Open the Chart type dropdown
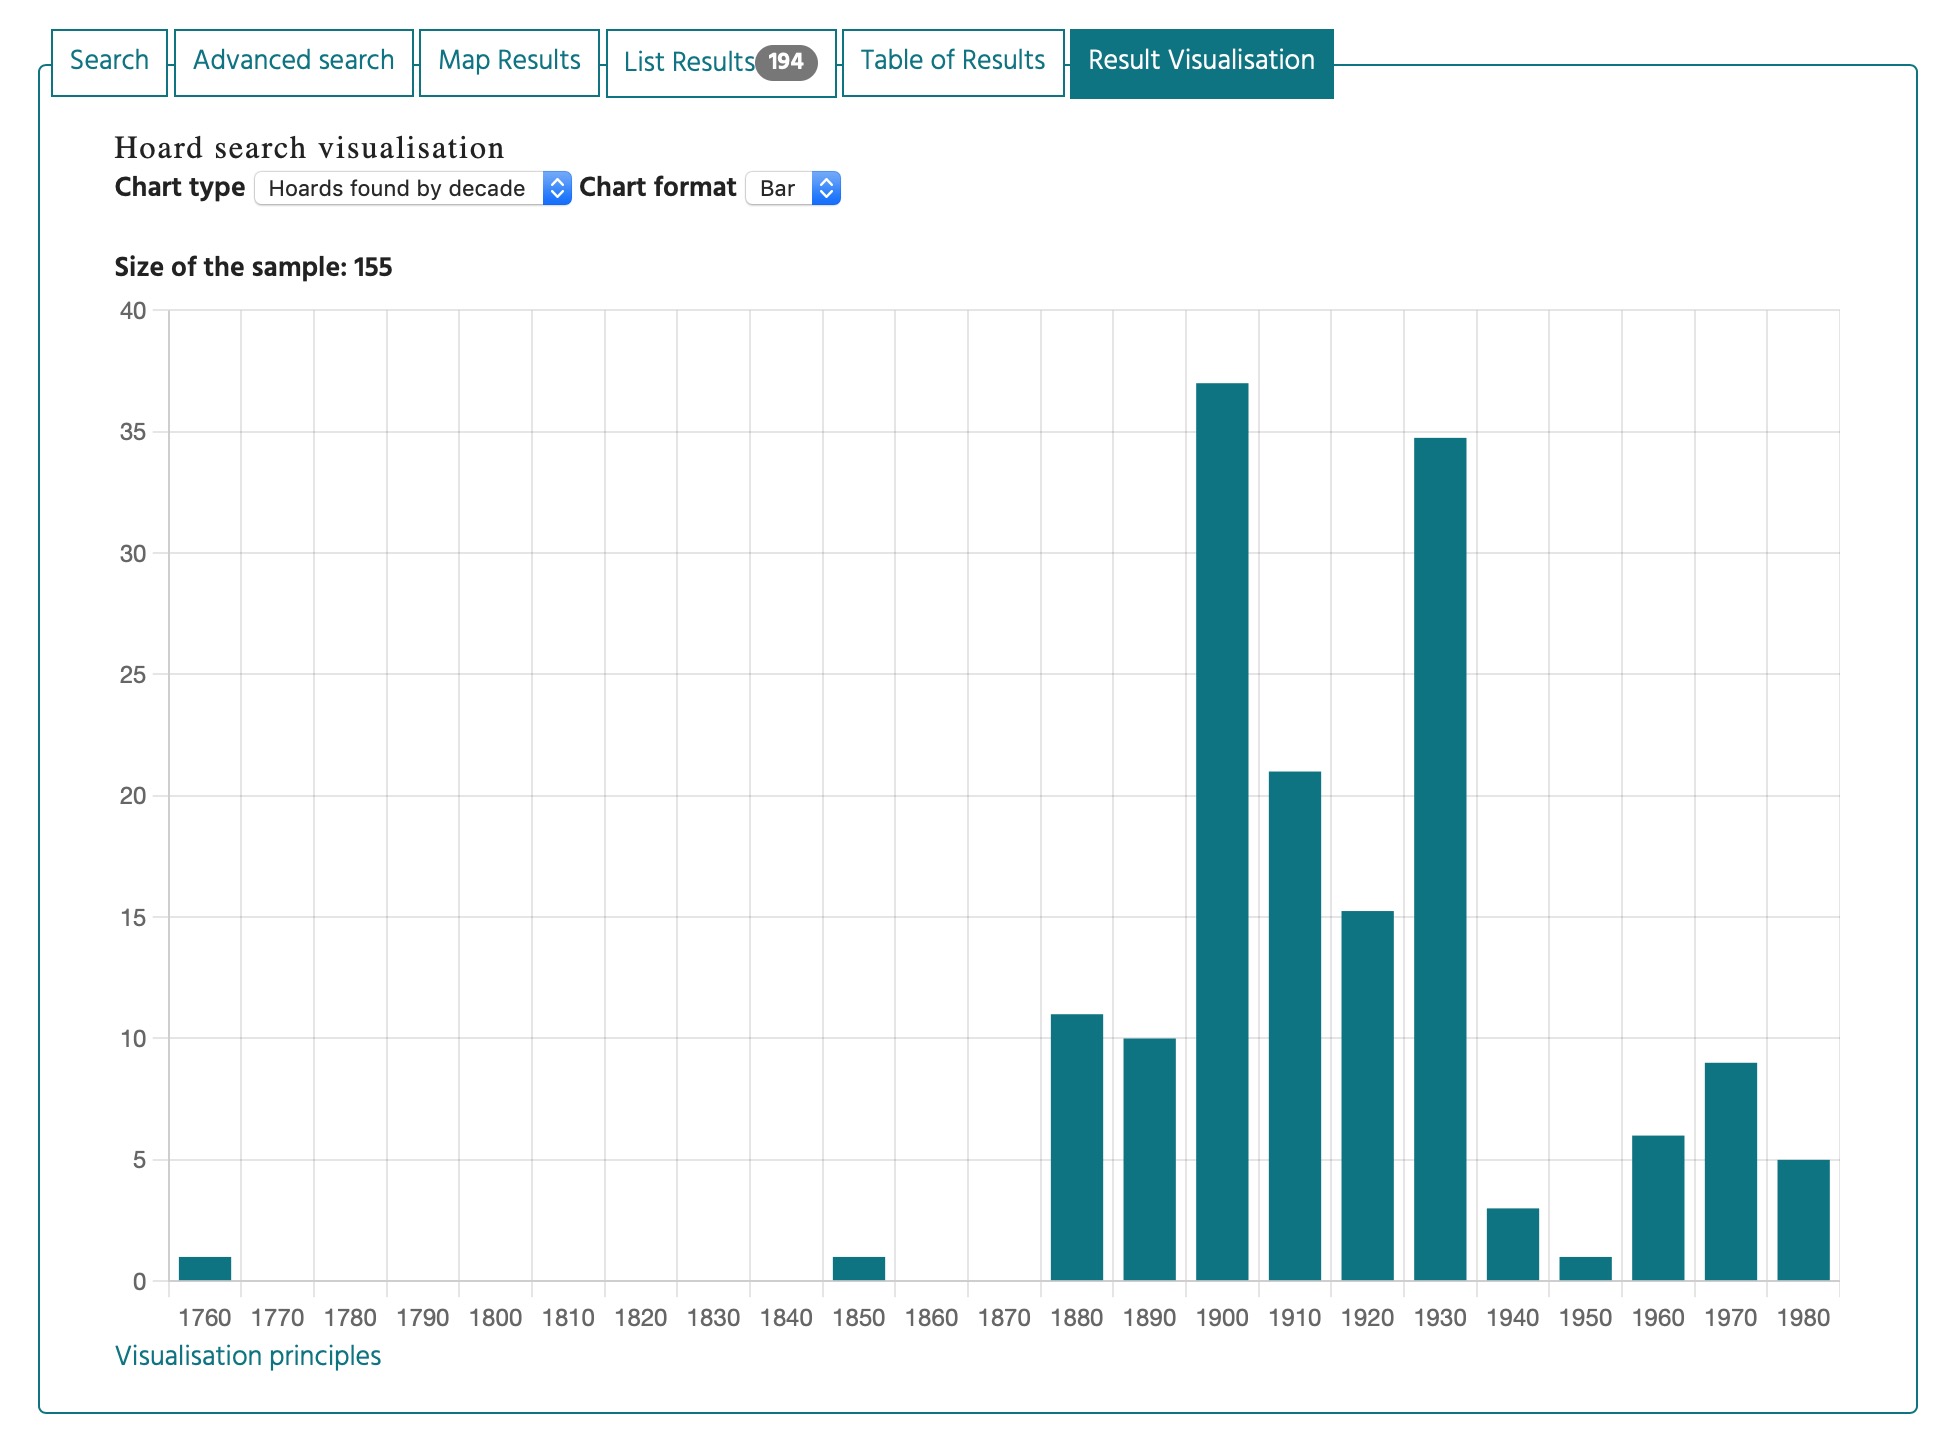Viewport: 1950px width, 1444px height. (x=400, y=188)
